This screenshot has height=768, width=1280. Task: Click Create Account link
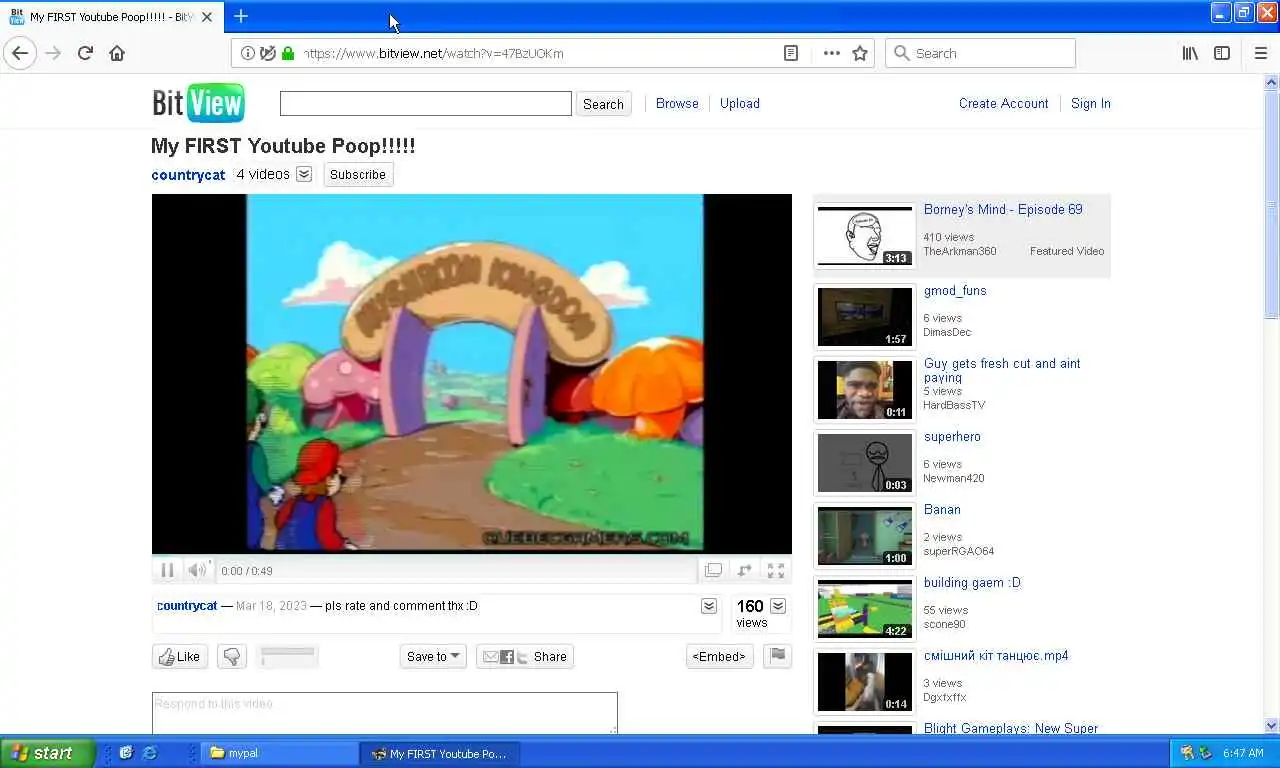click(1003, 103)
